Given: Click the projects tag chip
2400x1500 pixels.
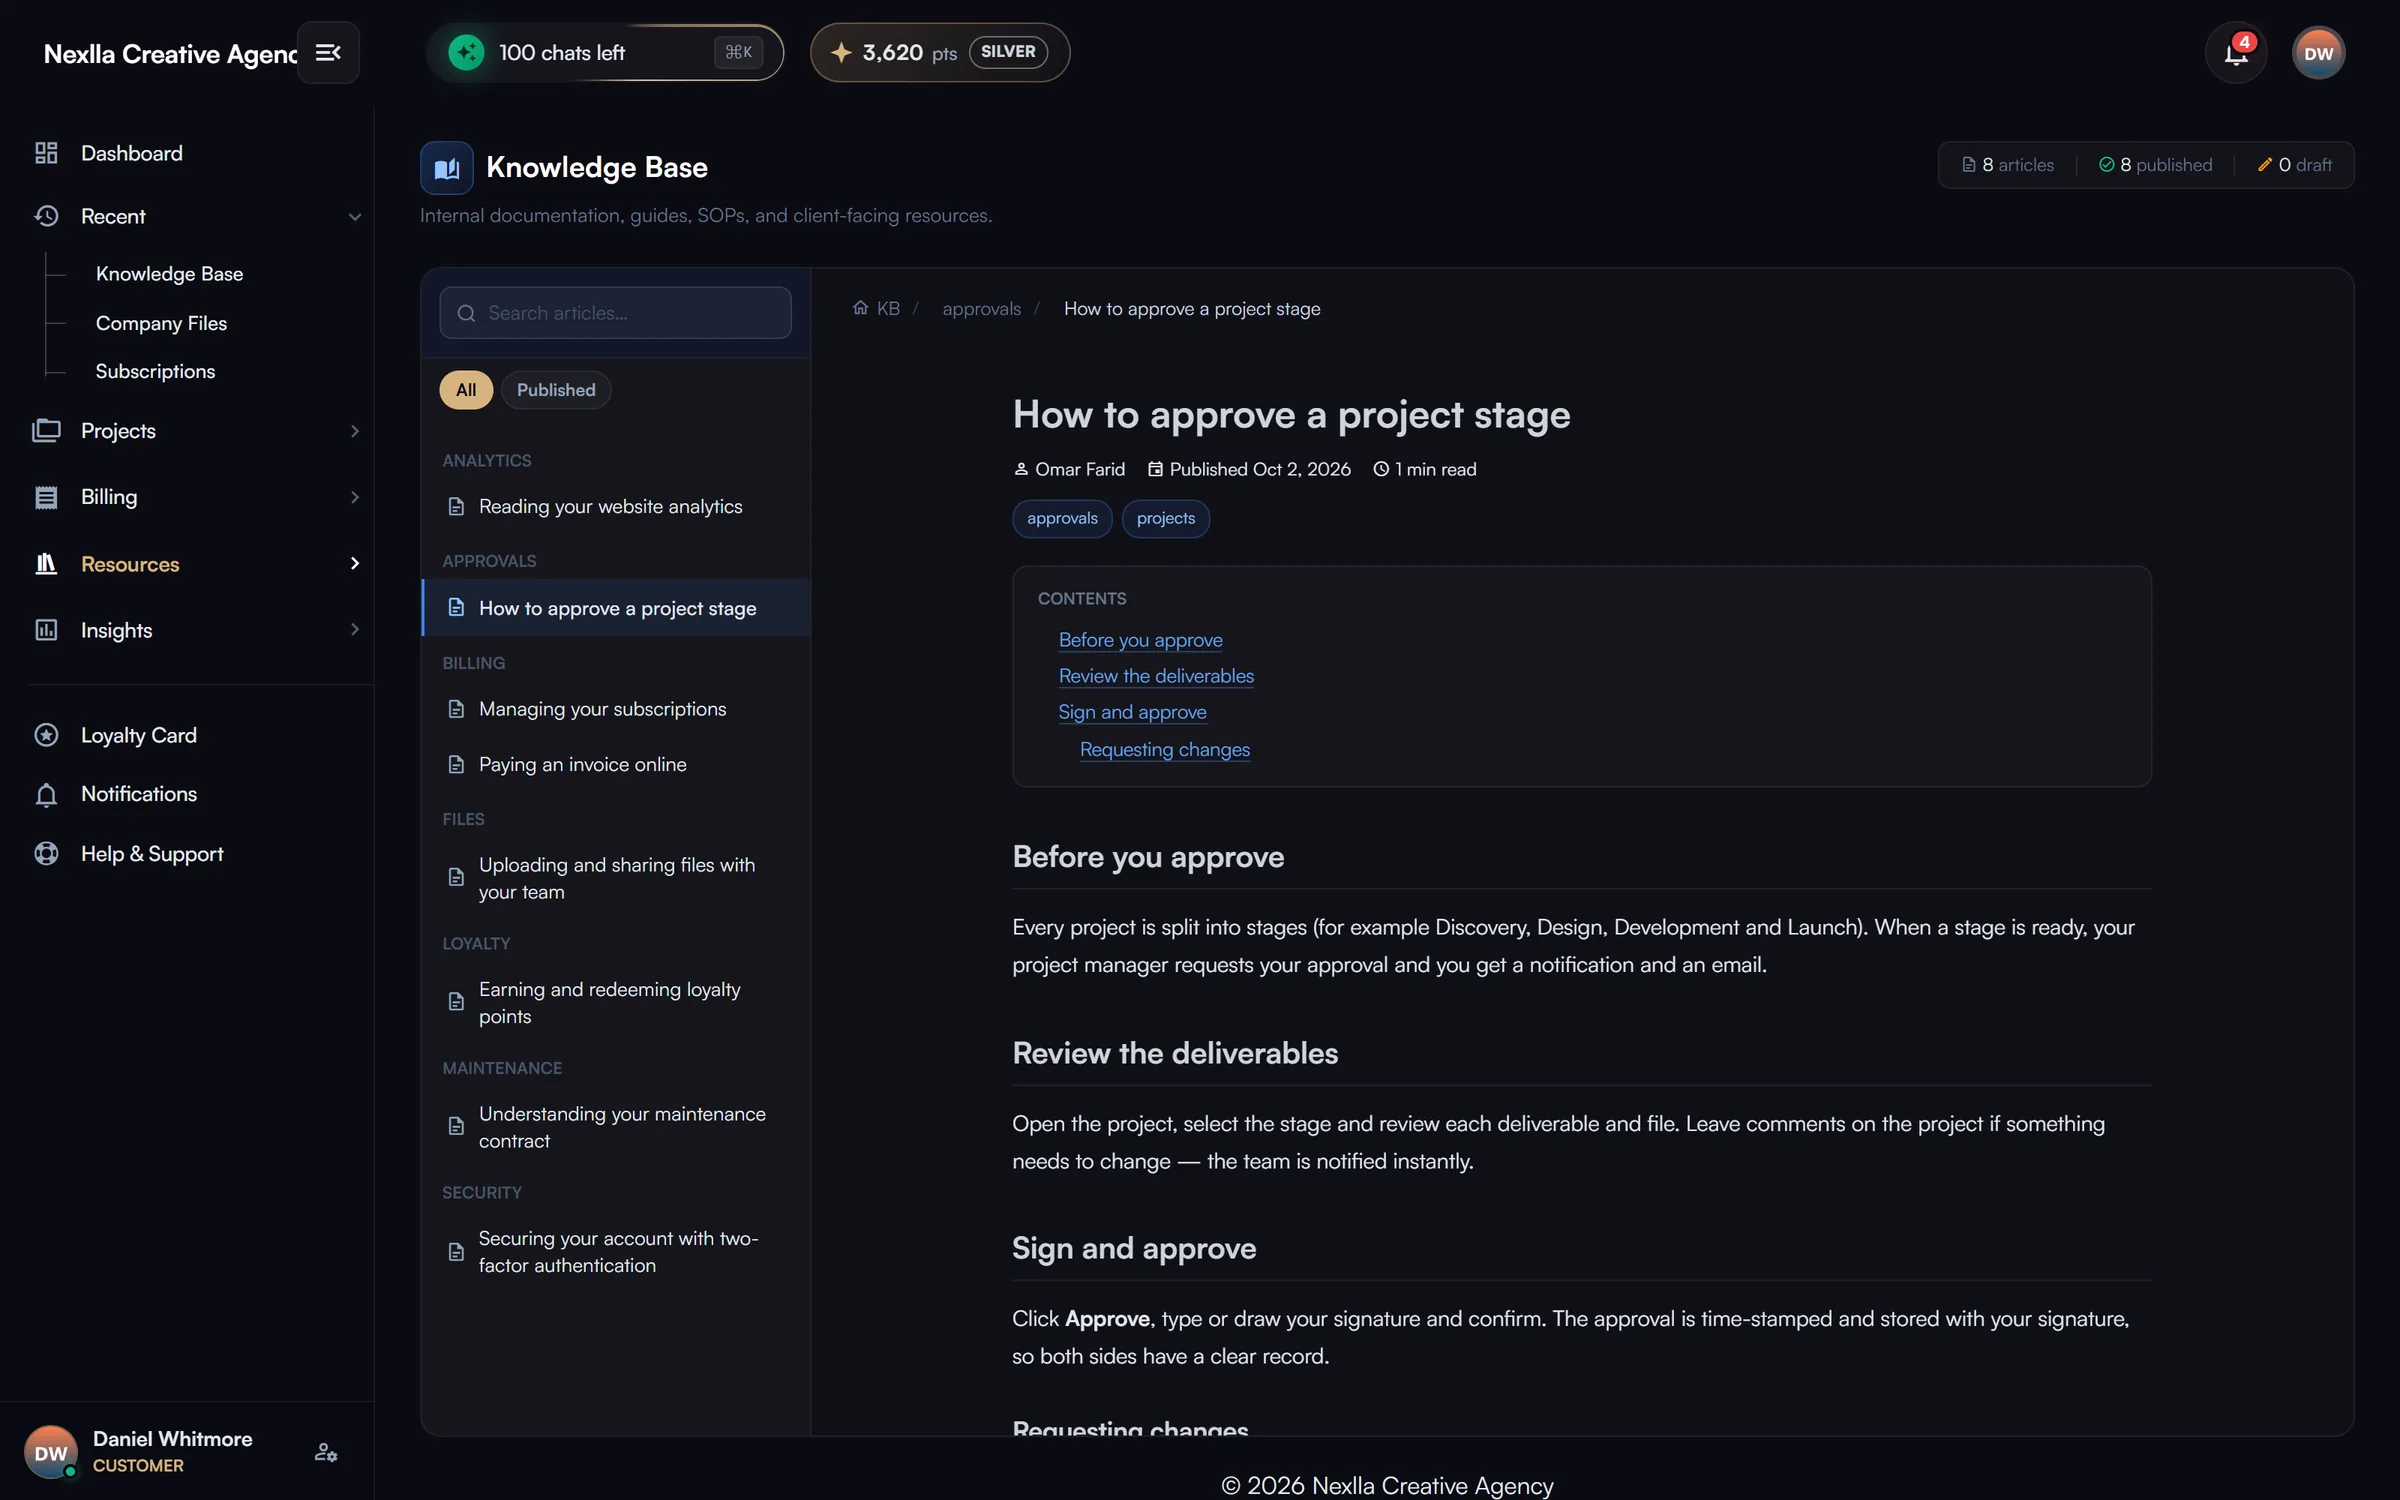Looking at the screenshot, I should click(x=1165, y=518).
